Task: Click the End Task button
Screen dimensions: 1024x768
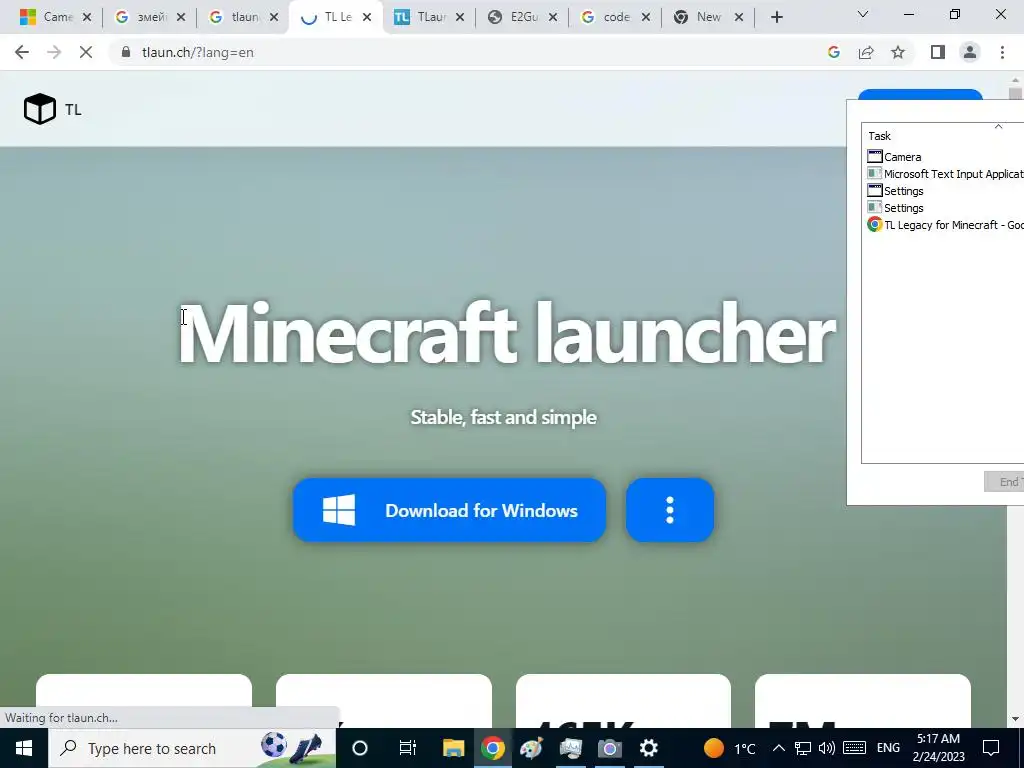Action: pyautogui.click(x=1004, y=482)
